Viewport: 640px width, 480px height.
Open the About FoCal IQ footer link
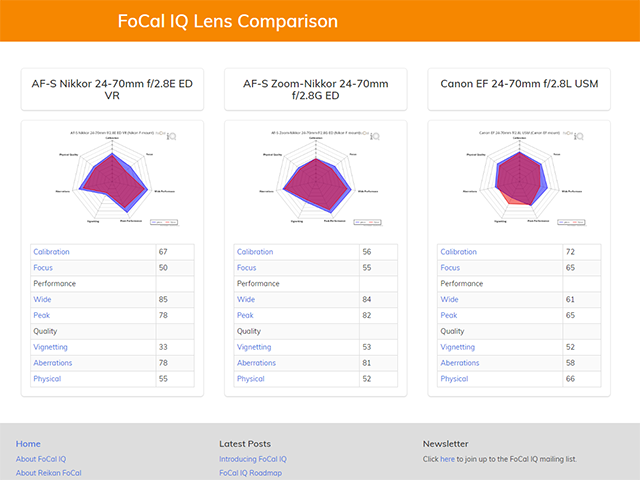pos(41,459)
